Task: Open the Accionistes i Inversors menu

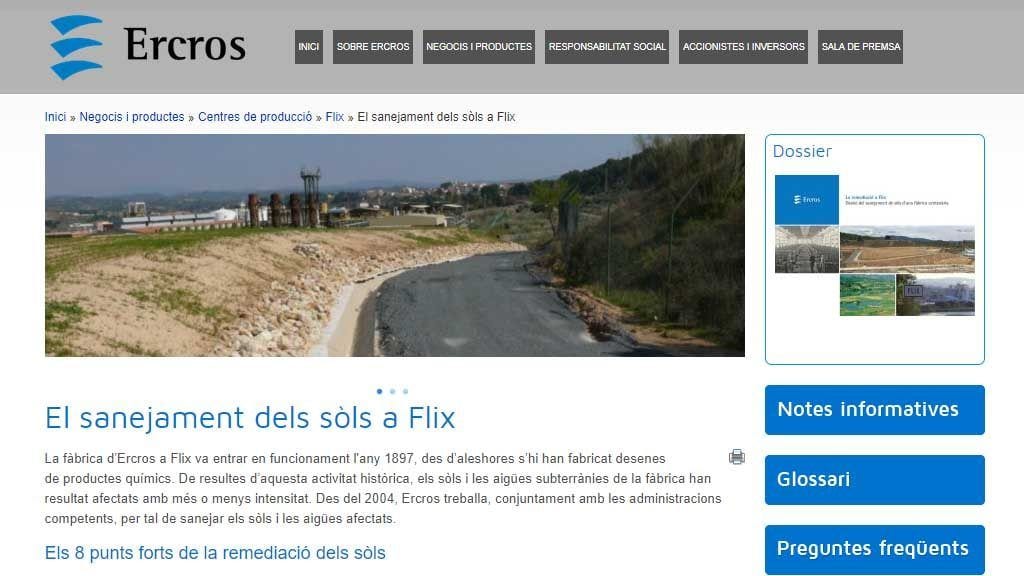Action: (x=743, y=47)
